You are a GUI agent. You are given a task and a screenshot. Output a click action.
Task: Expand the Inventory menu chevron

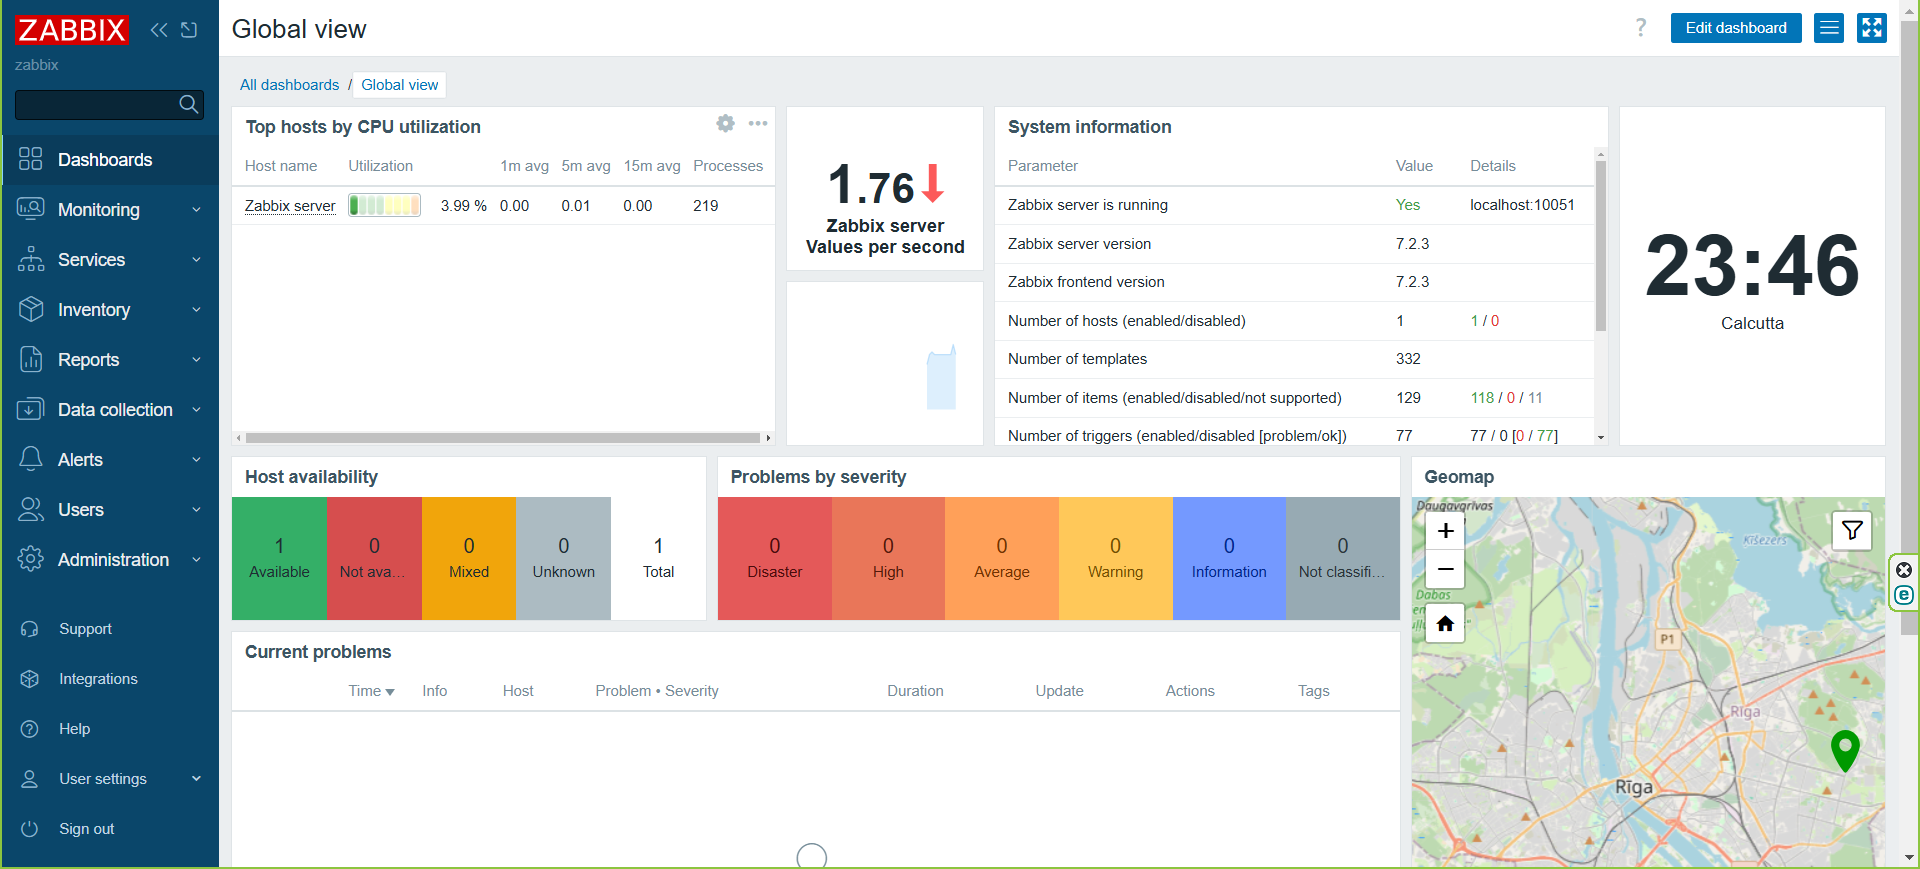[x=196, y=310]
